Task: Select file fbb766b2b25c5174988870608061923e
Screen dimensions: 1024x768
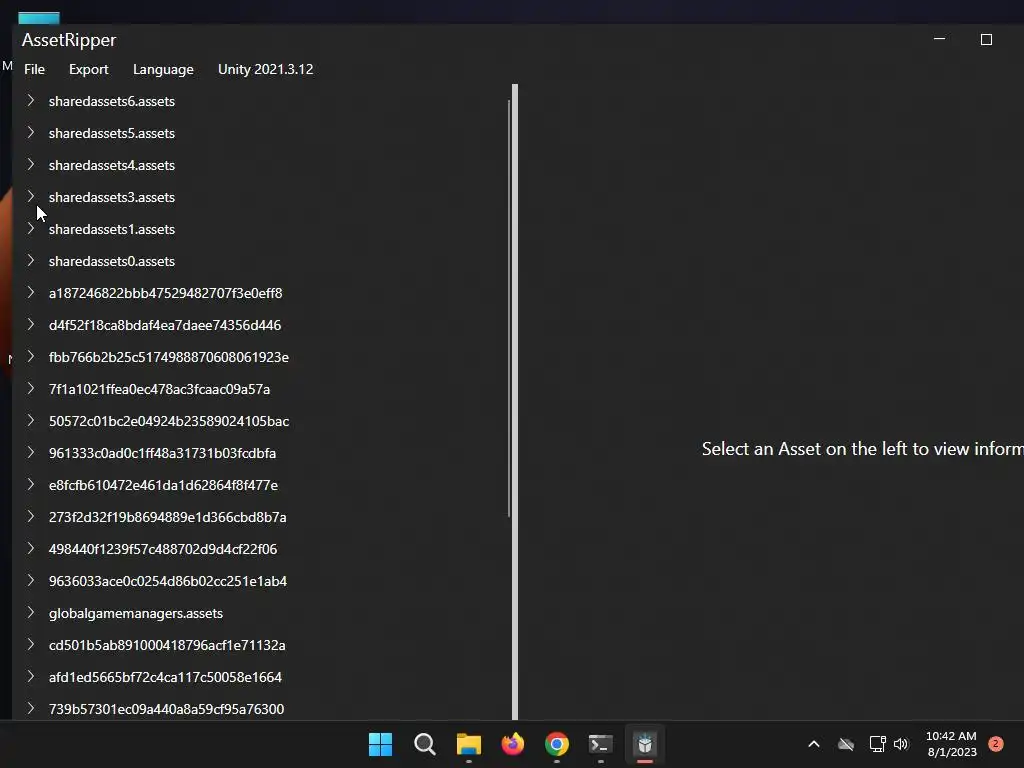Action: 168,357
